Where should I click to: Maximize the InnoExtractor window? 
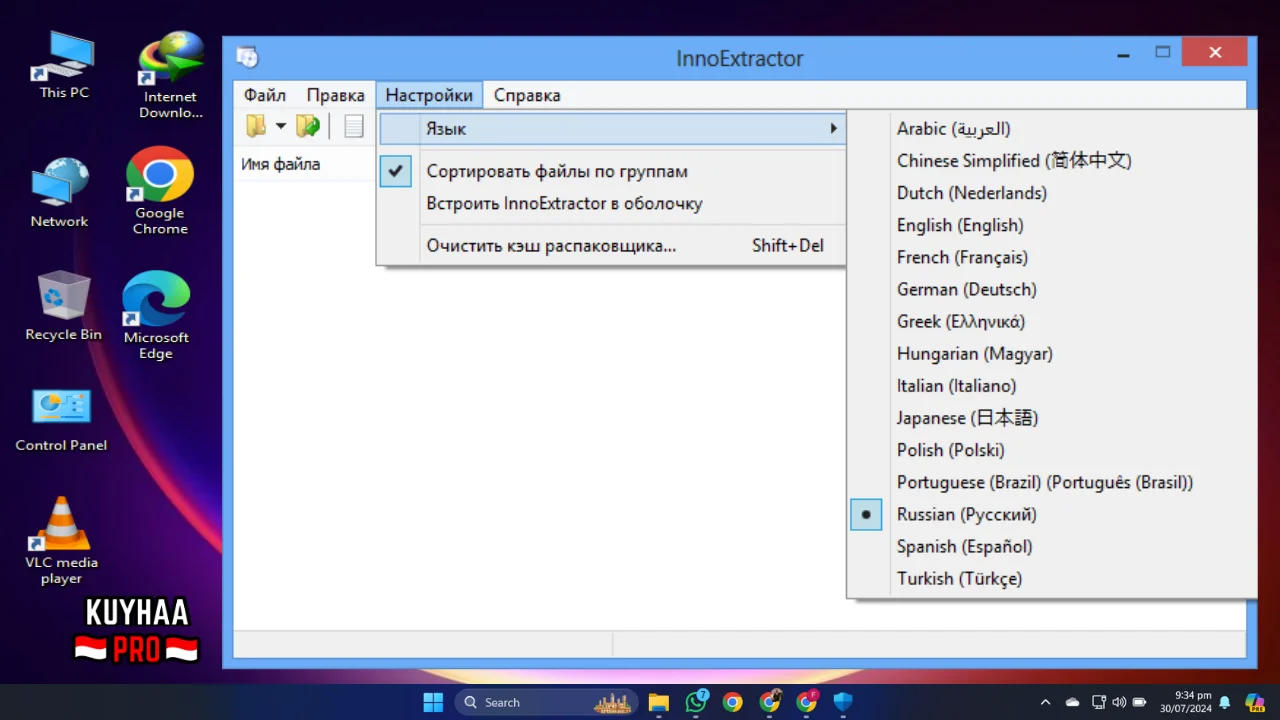point(1162,52)
